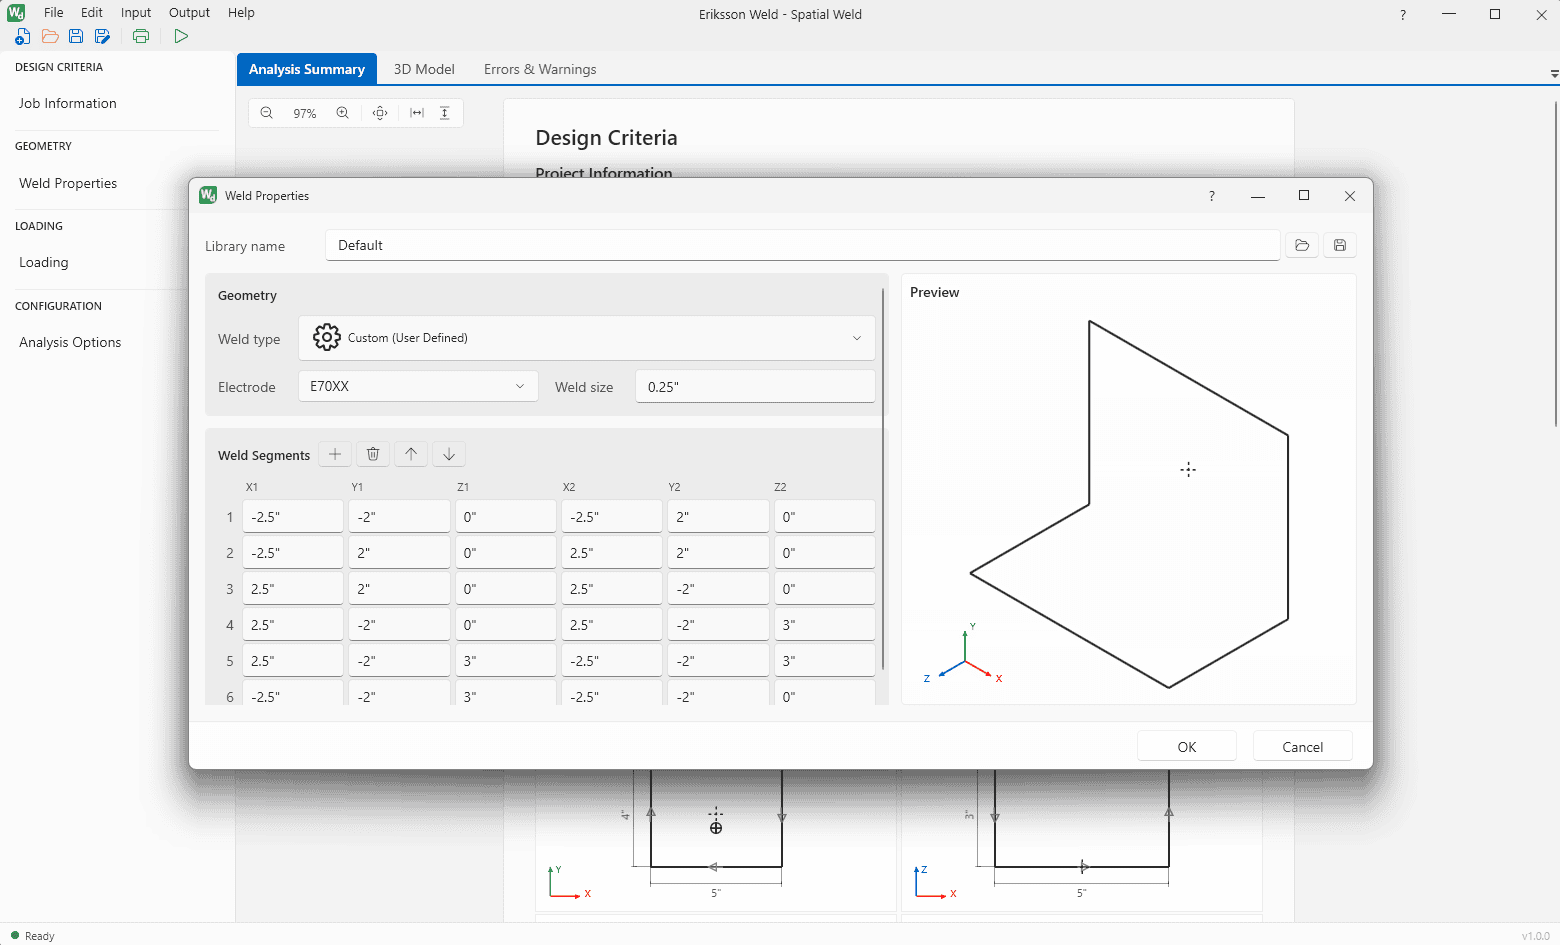
Task: Open the Output menu
Action: (x=189, y=13)
